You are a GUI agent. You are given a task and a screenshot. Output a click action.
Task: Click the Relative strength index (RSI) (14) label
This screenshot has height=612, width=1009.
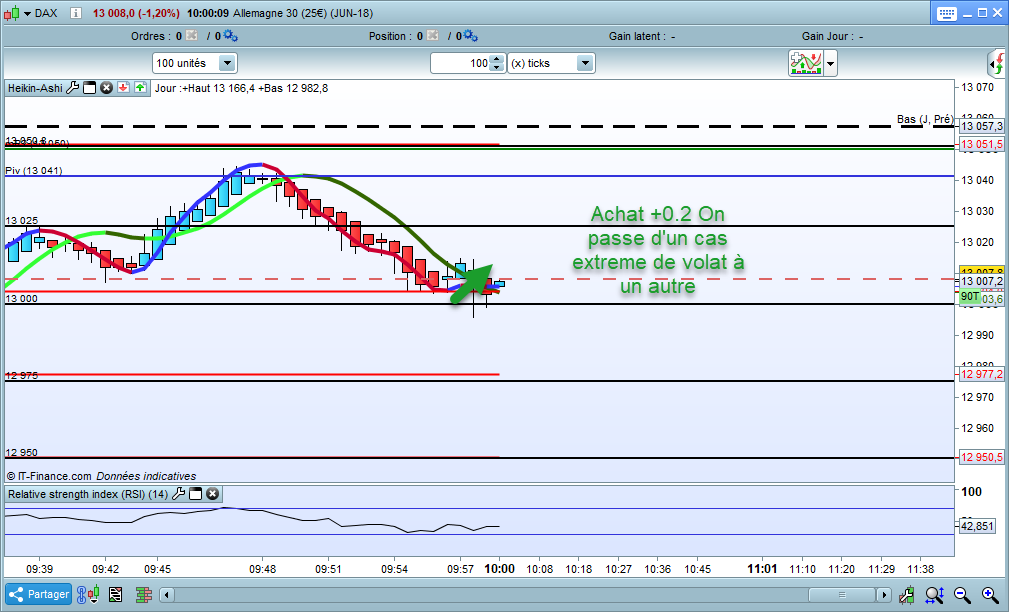[88, 494]
